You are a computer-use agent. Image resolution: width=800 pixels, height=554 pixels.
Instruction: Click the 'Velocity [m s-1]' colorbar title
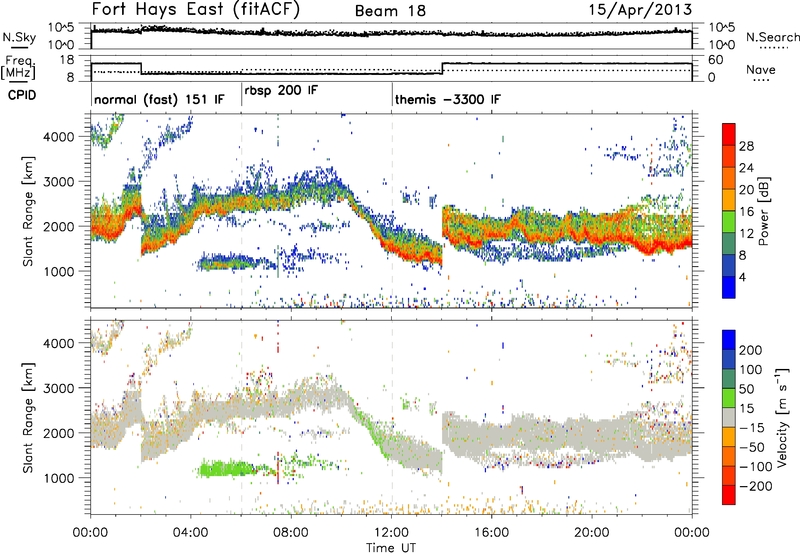781,417
